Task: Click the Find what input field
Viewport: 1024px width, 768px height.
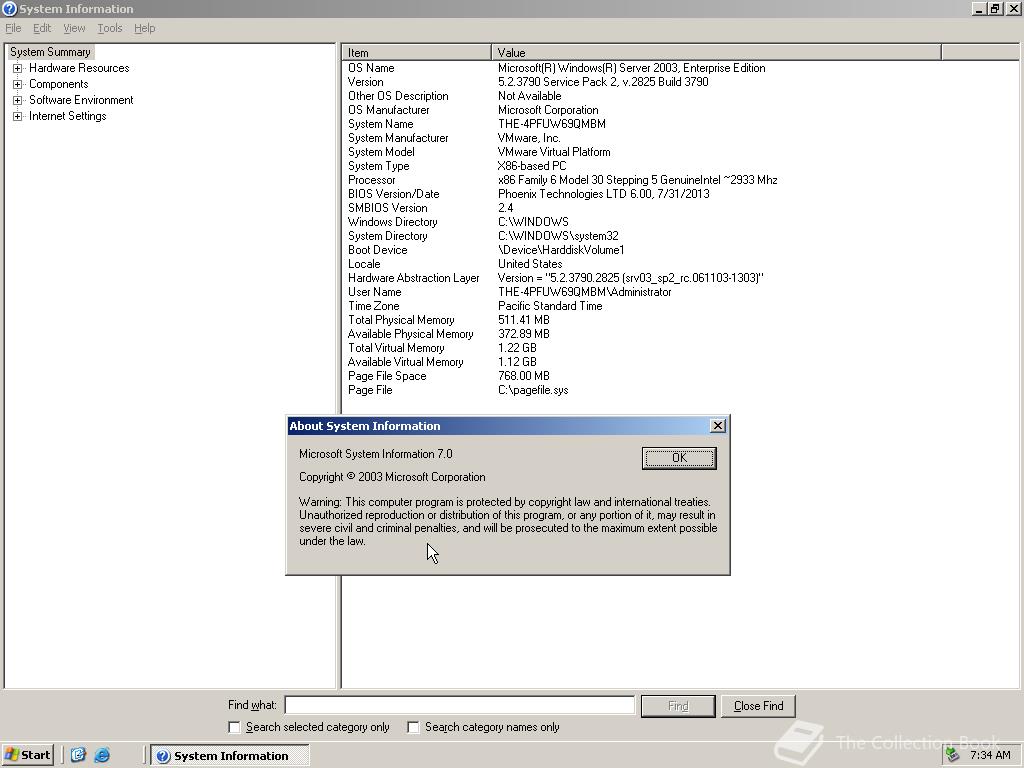Action: 460,705
